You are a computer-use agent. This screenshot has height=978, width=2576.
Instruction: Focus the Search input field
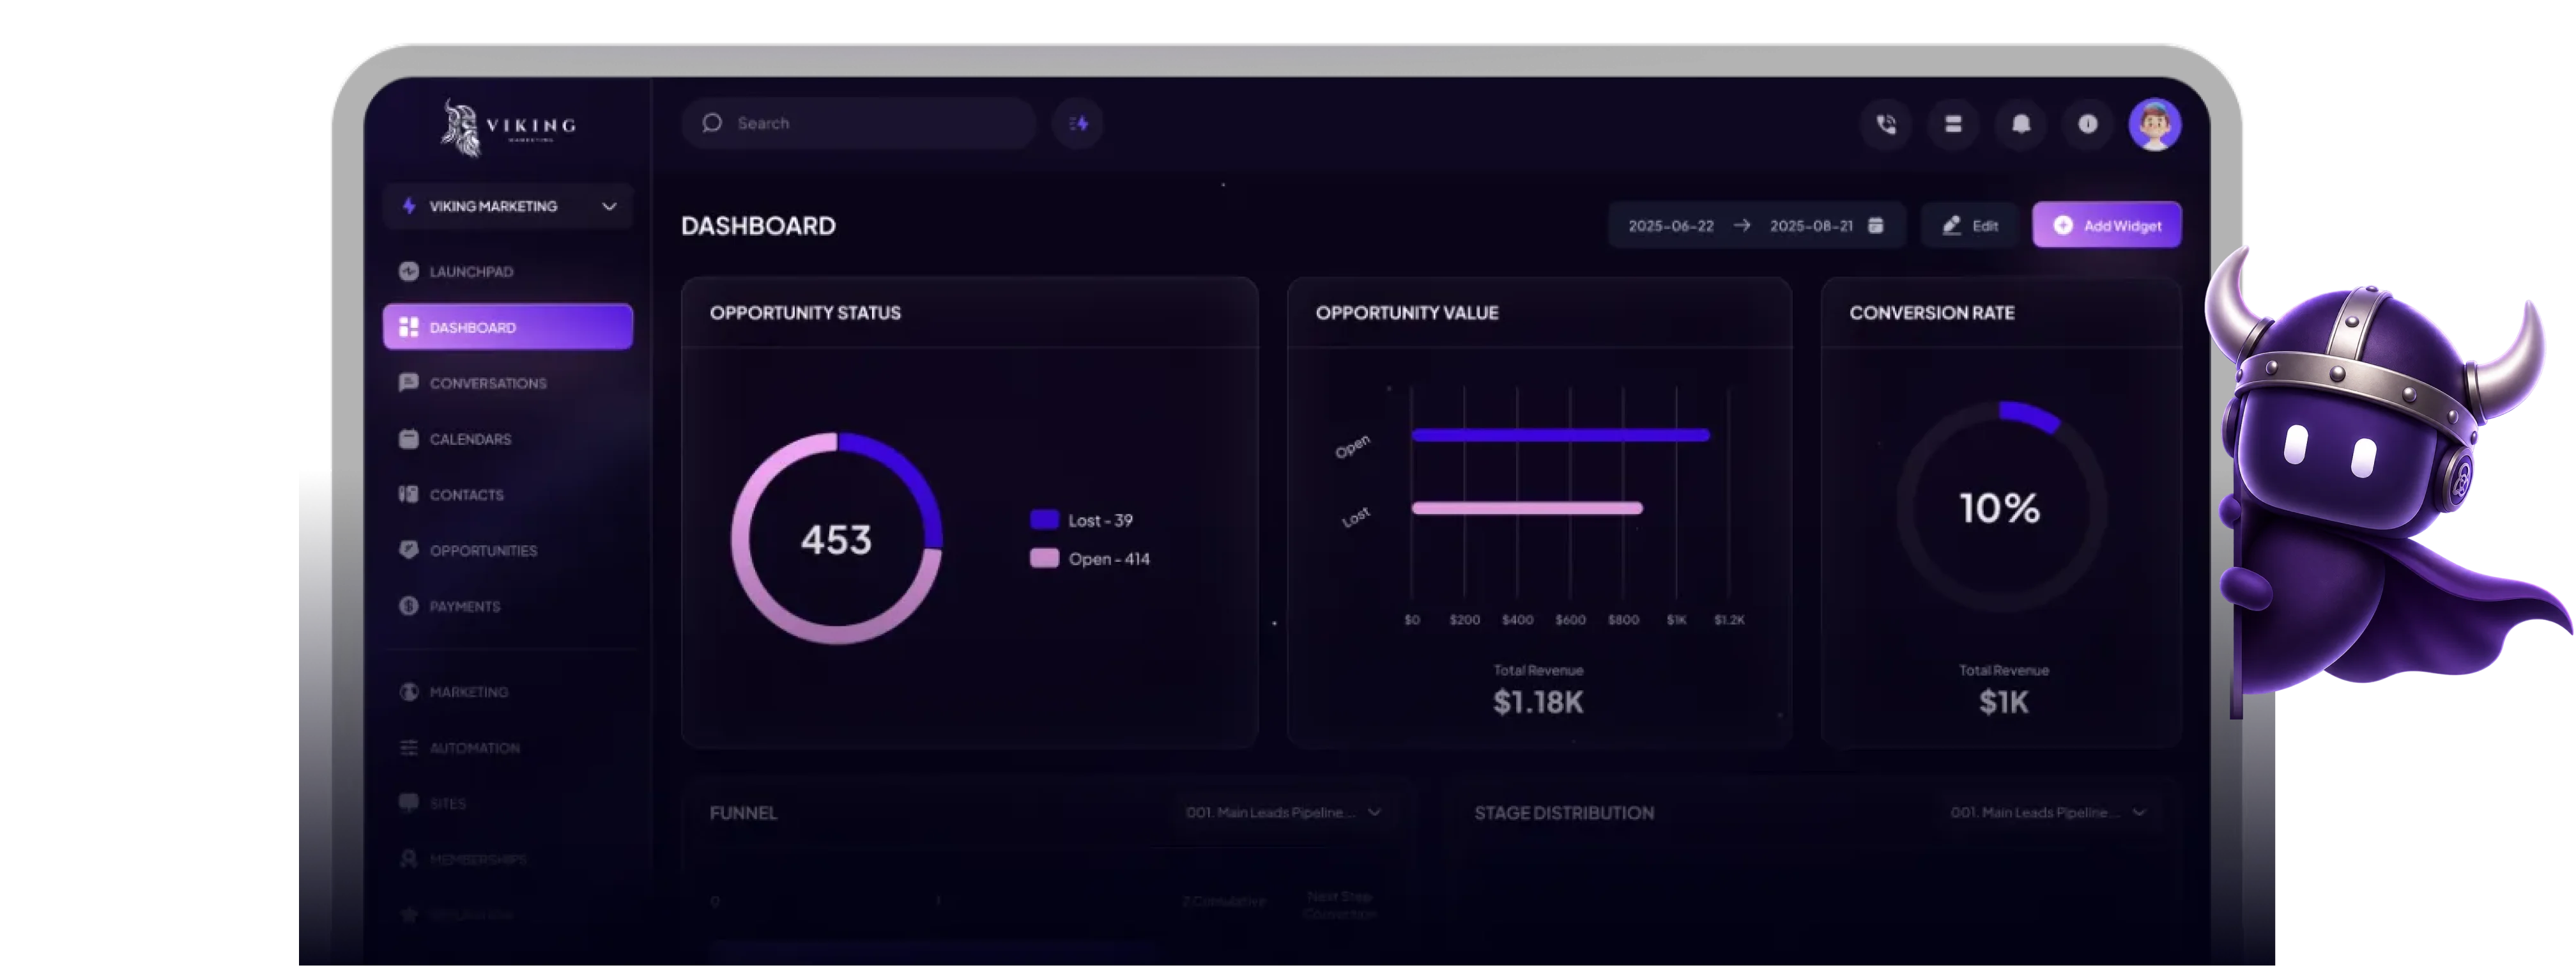click(x=858, y=124)
